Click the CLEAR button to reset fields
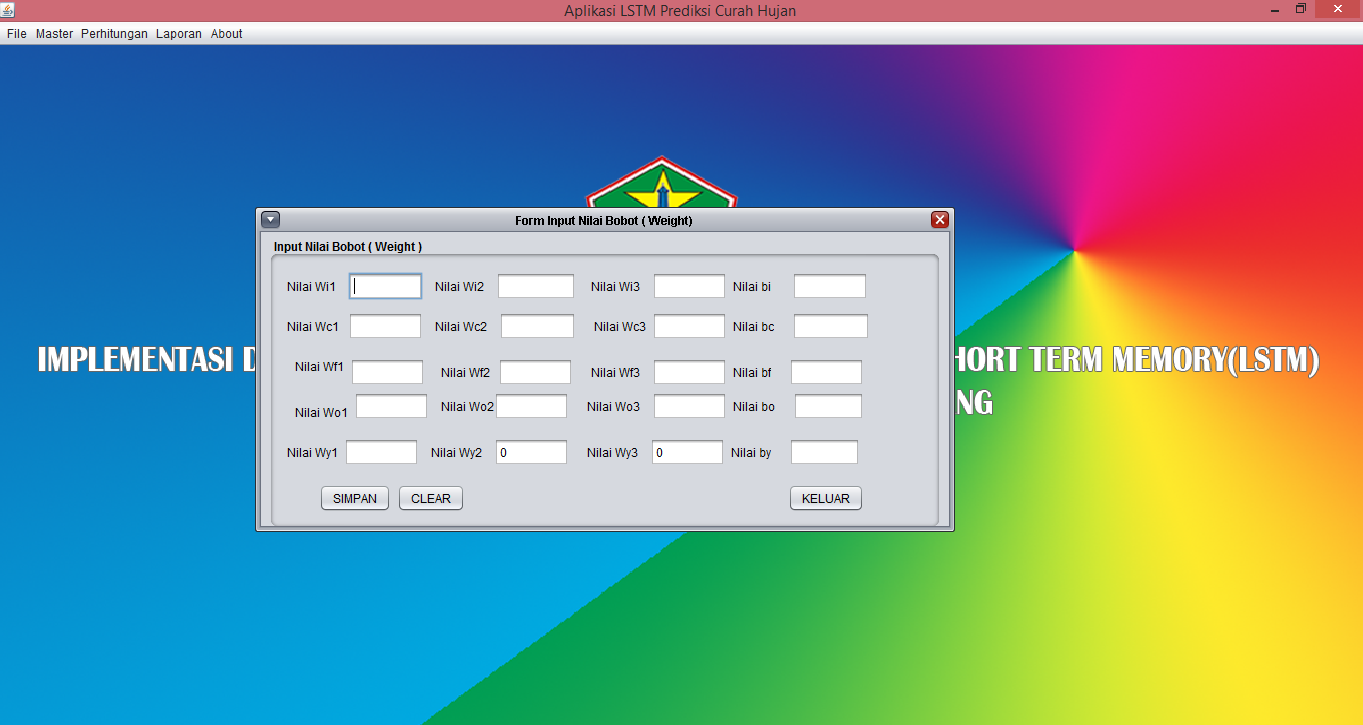1363x725 pixels. (x=430, y=497)
